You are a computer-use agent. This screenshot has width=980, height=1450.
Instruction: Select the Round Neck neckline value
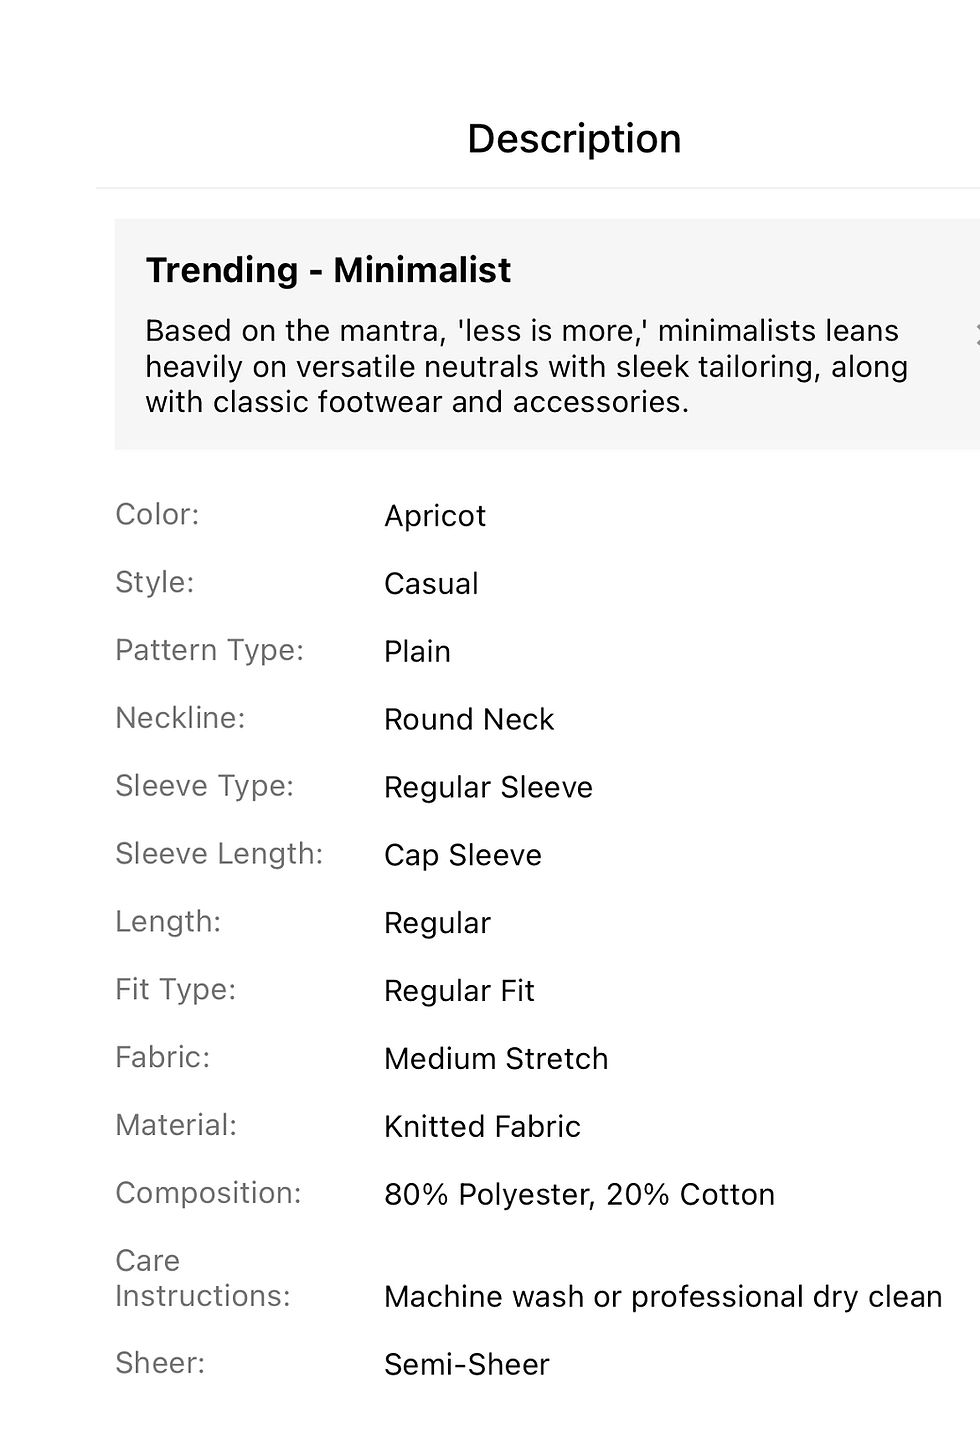point(469,720)
